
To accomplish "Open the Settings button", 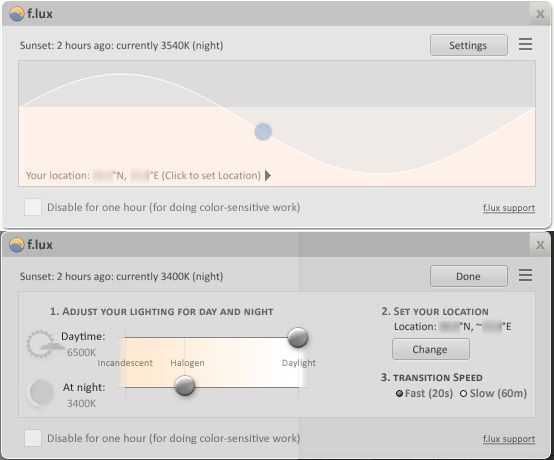I will tap(469, 45).
